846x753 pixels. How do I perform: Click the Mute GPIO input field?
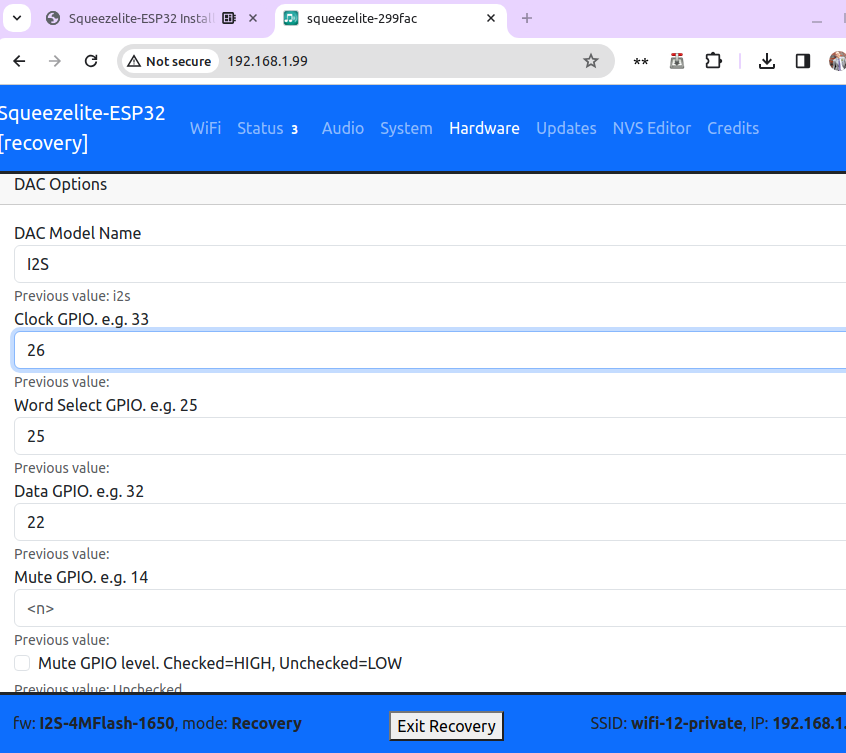coord(430,608)
